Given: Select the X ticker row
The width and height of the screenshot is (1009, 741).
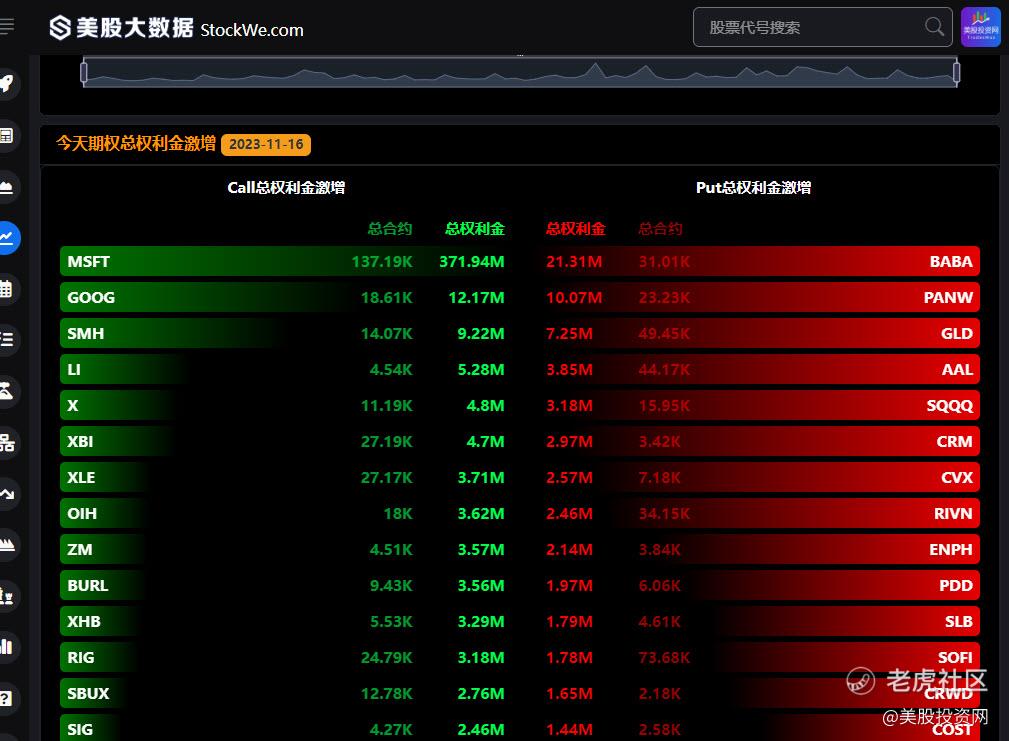Looking at the screenshot, I should click(284, 405).
